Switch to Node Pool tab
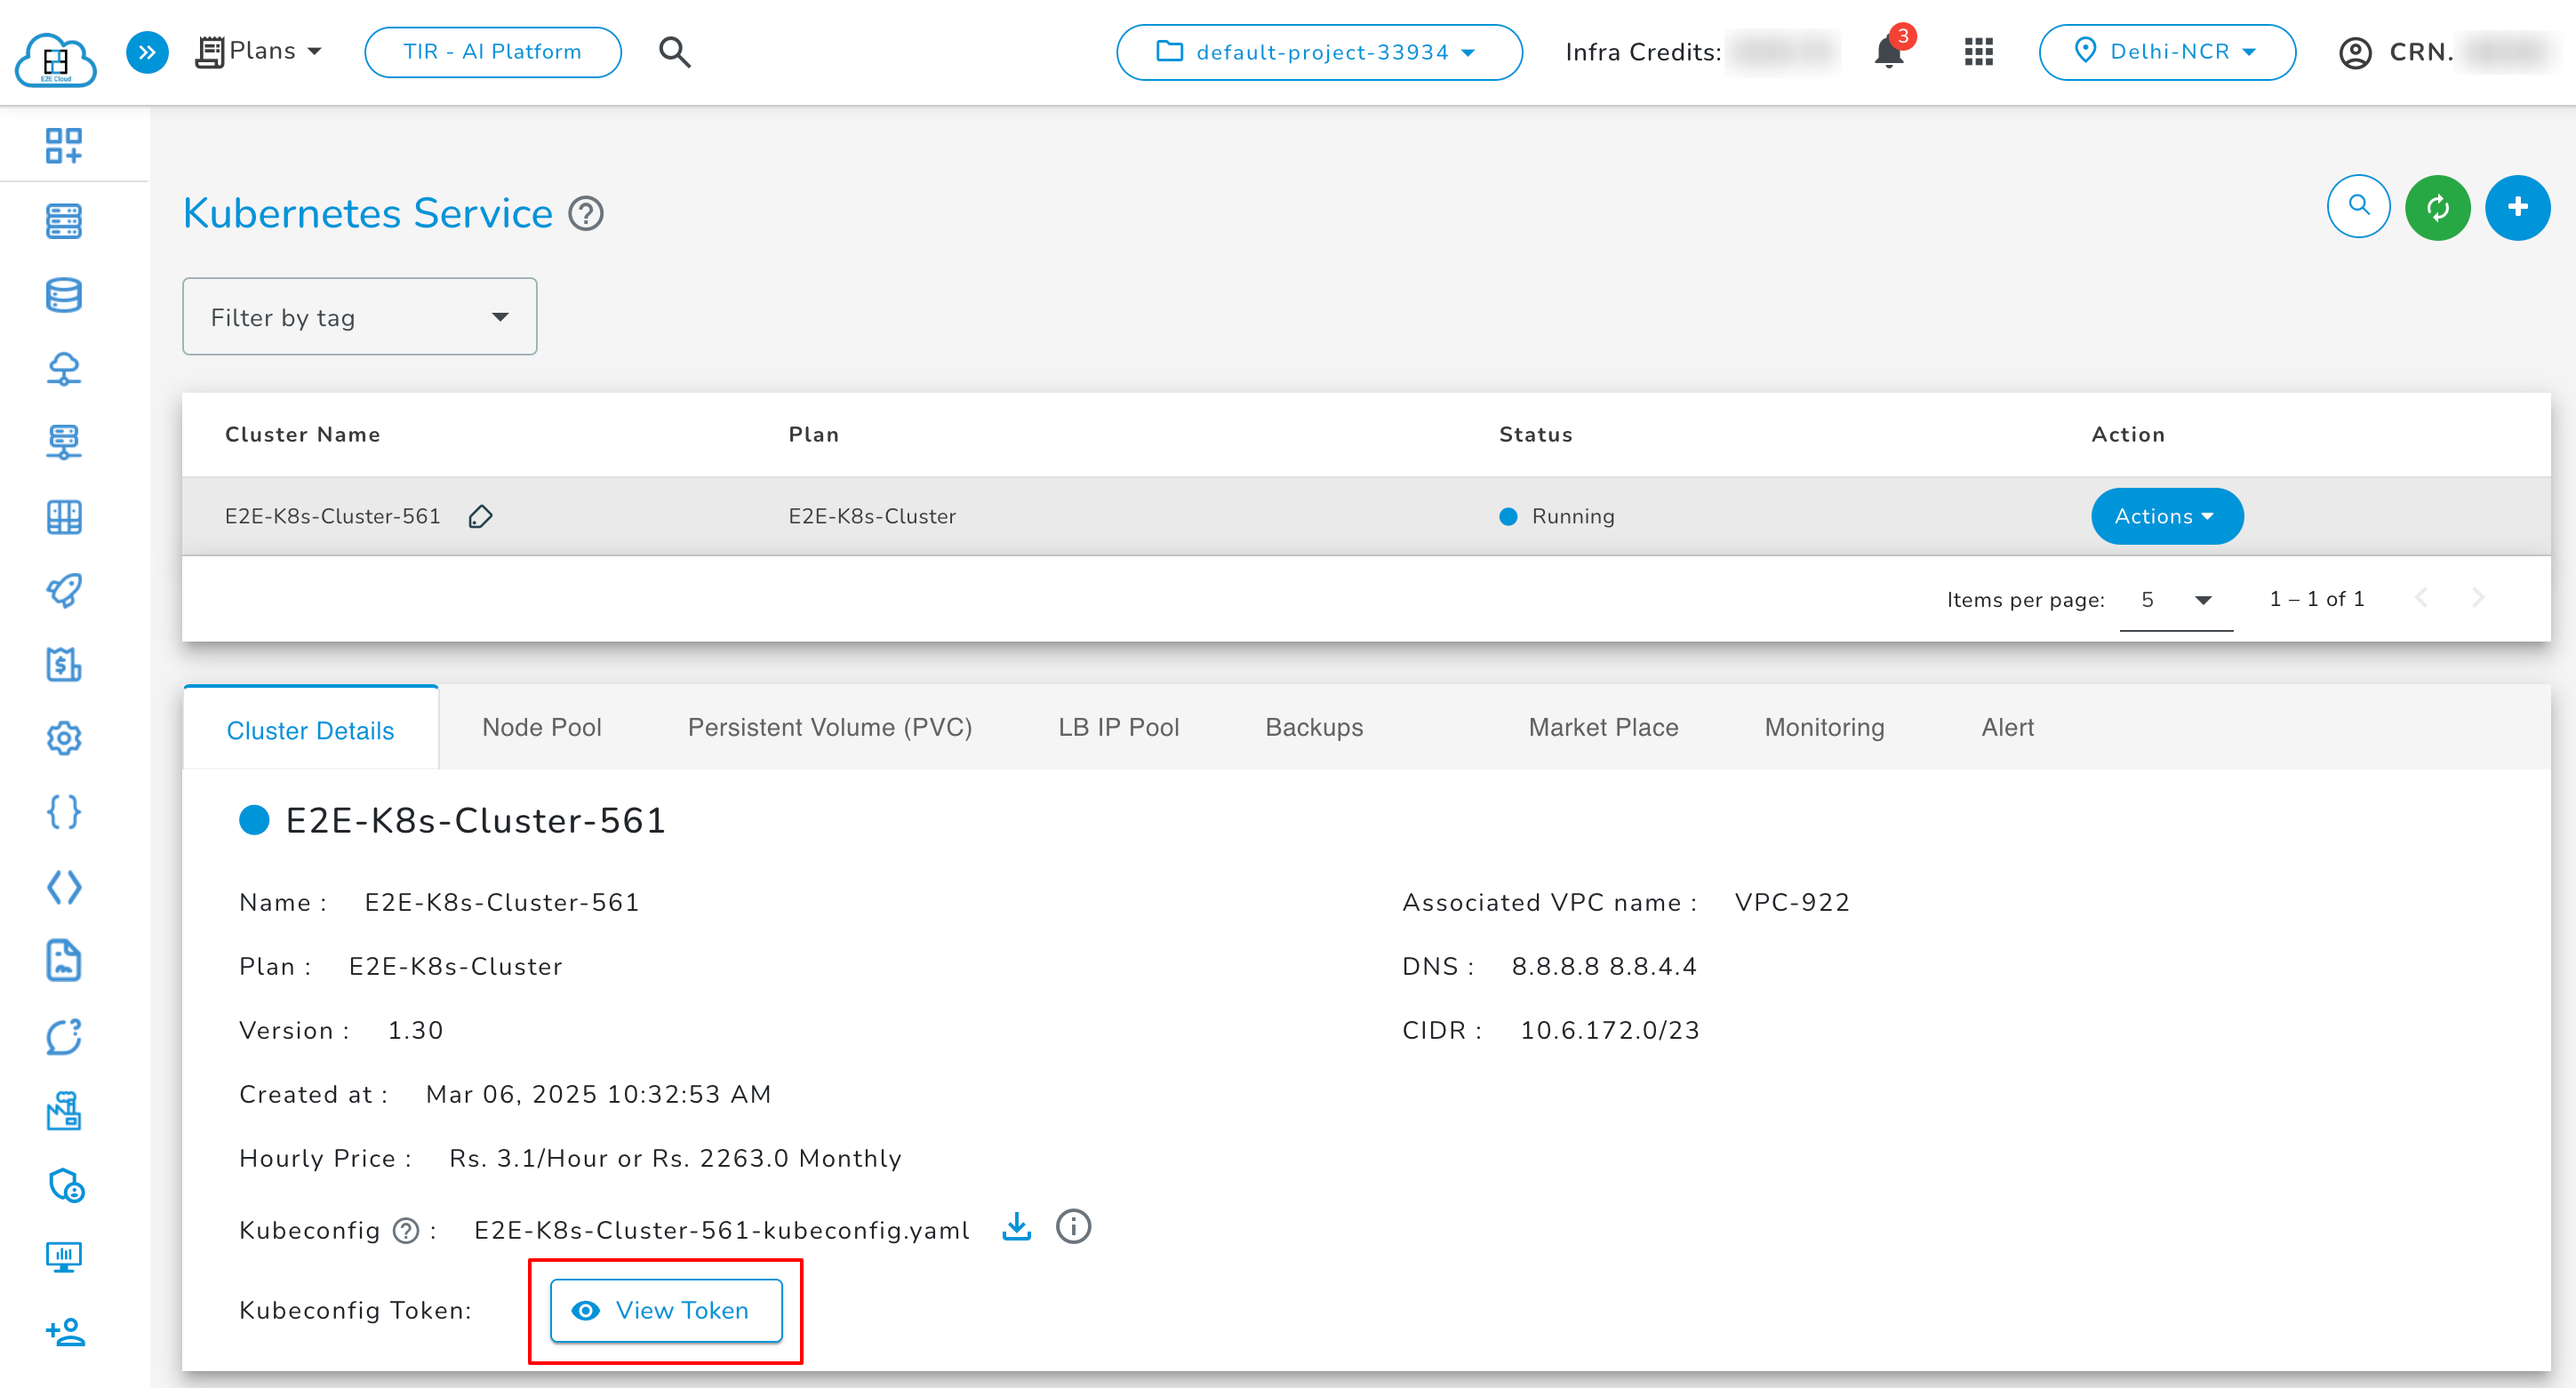This screenshot has height=1388, width=2576. pyautogui.click(x=542, y=727)
